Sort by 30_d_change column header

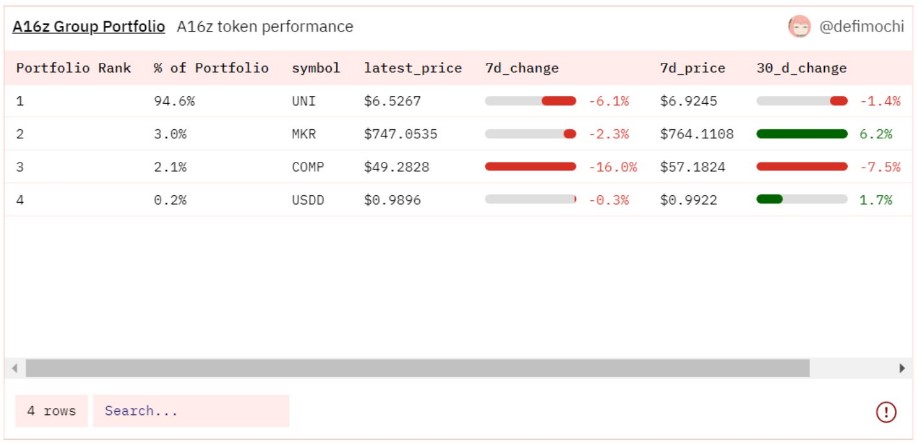(802, 68)
